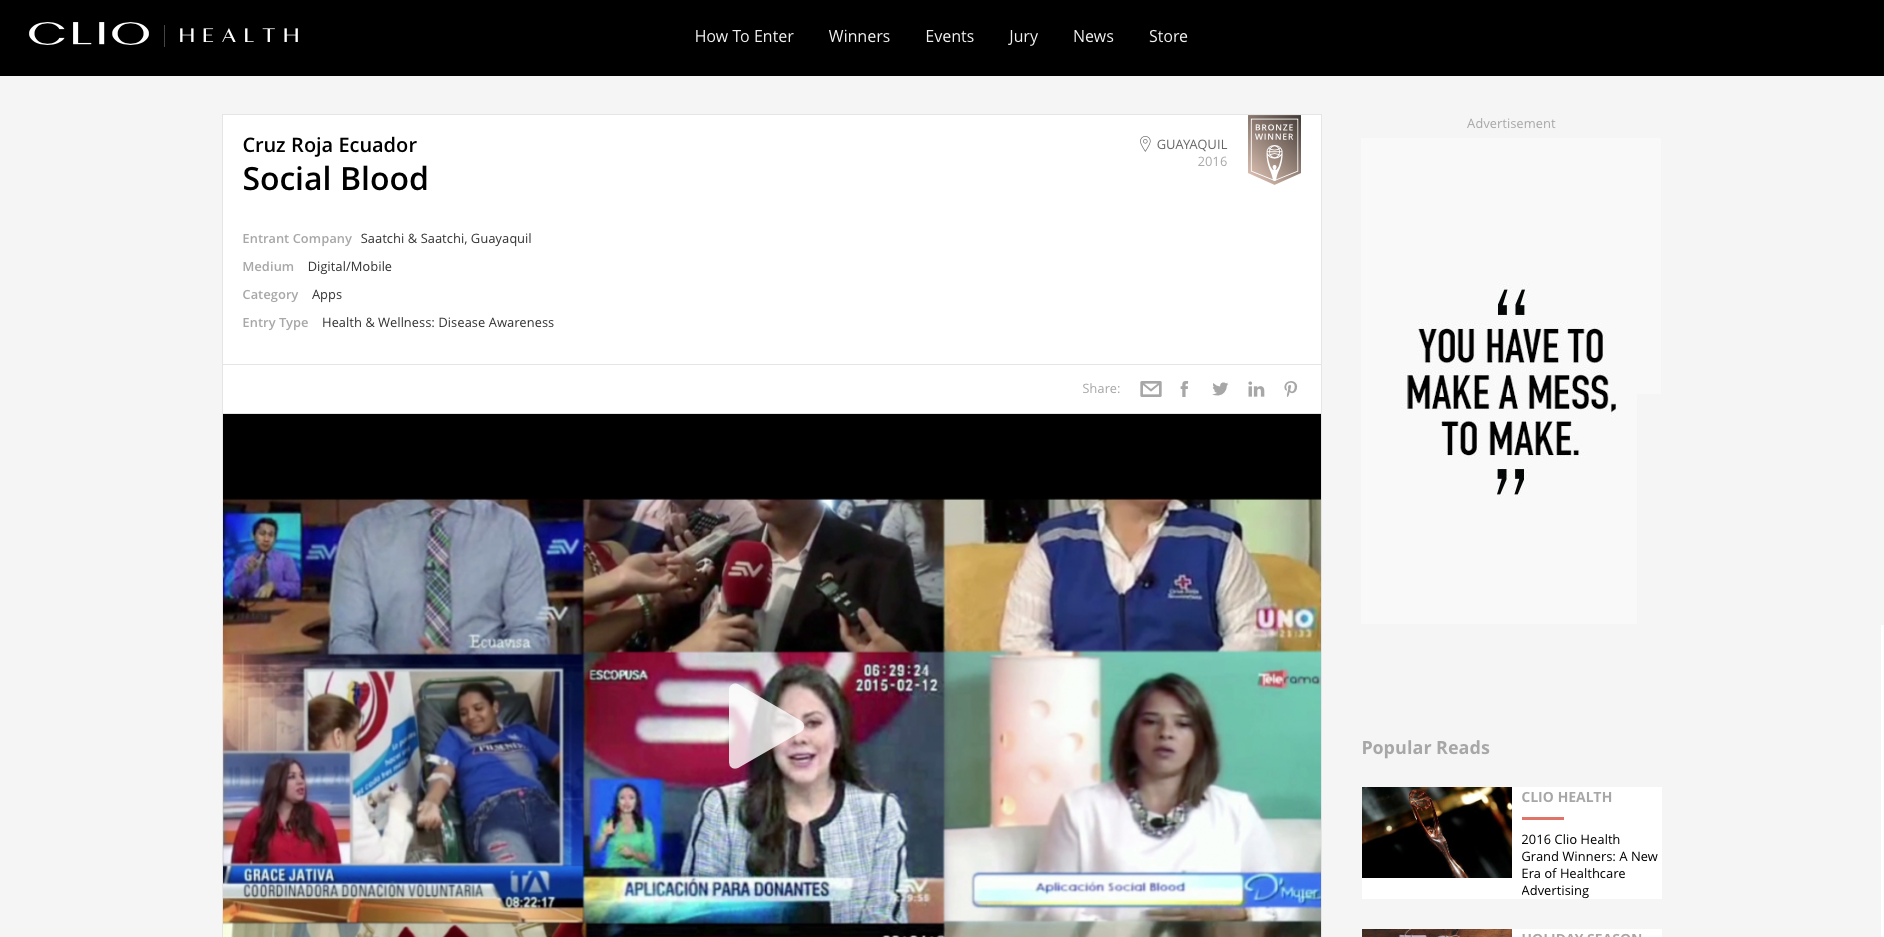Viewport: 1884px width, 937px height.
Task: Click Health & Wellness: Disease Awareness text
Action: 438,322
